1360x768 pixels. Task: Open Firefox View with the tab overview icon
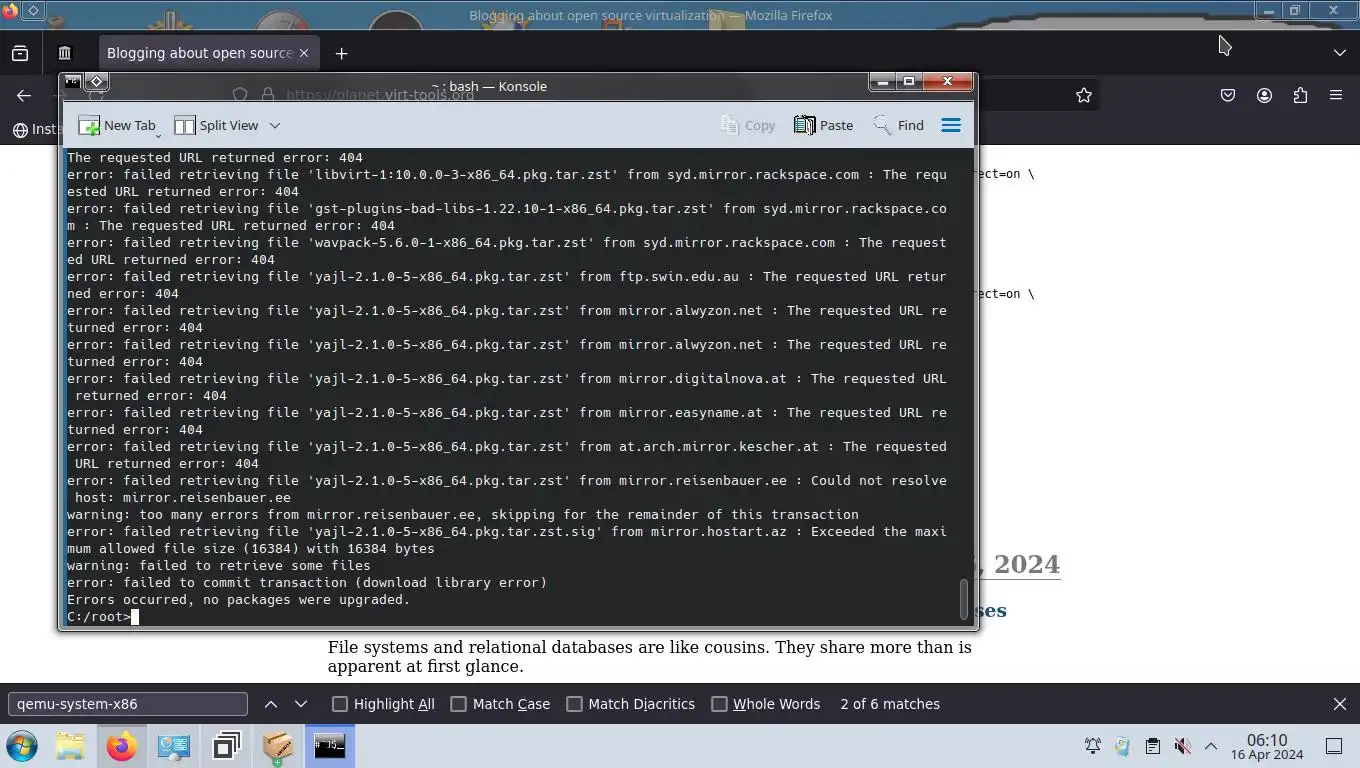20,53
